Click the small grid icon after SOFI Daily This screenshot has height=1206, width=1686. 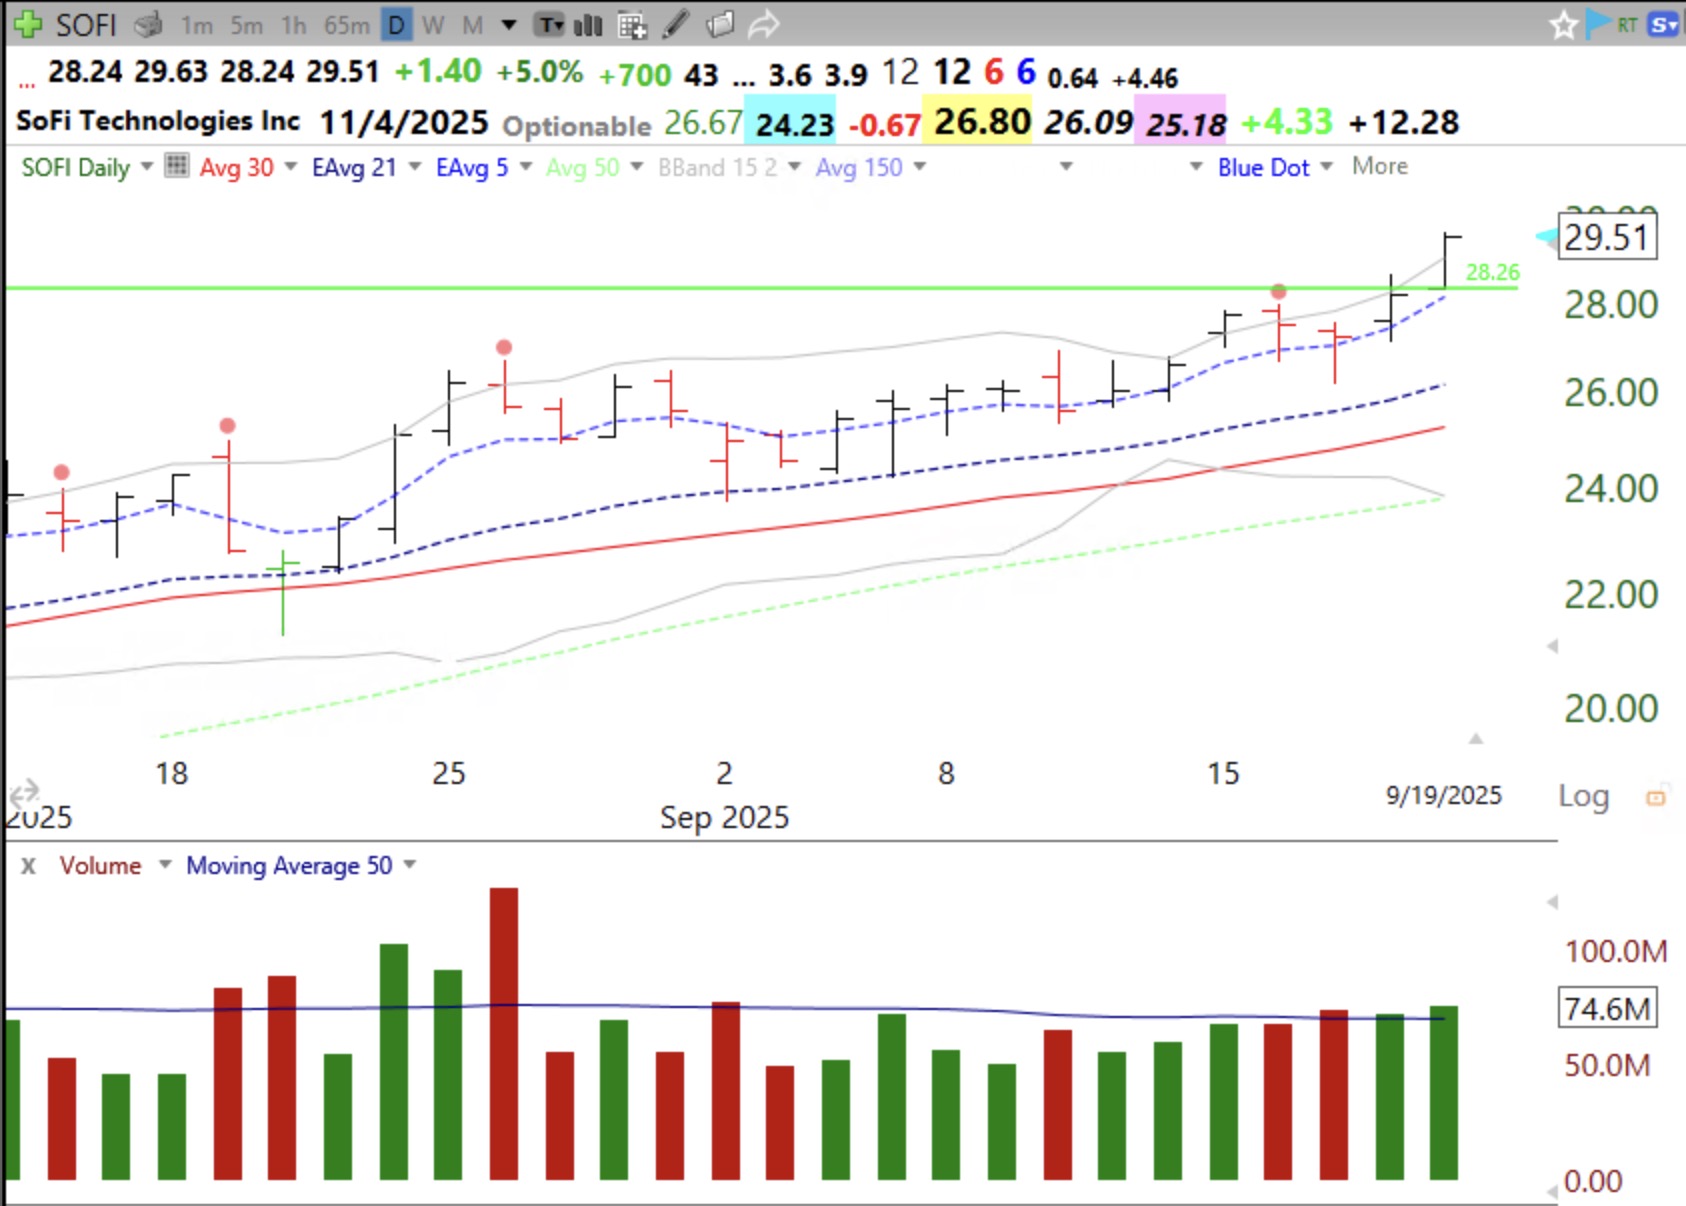(176, 165)
